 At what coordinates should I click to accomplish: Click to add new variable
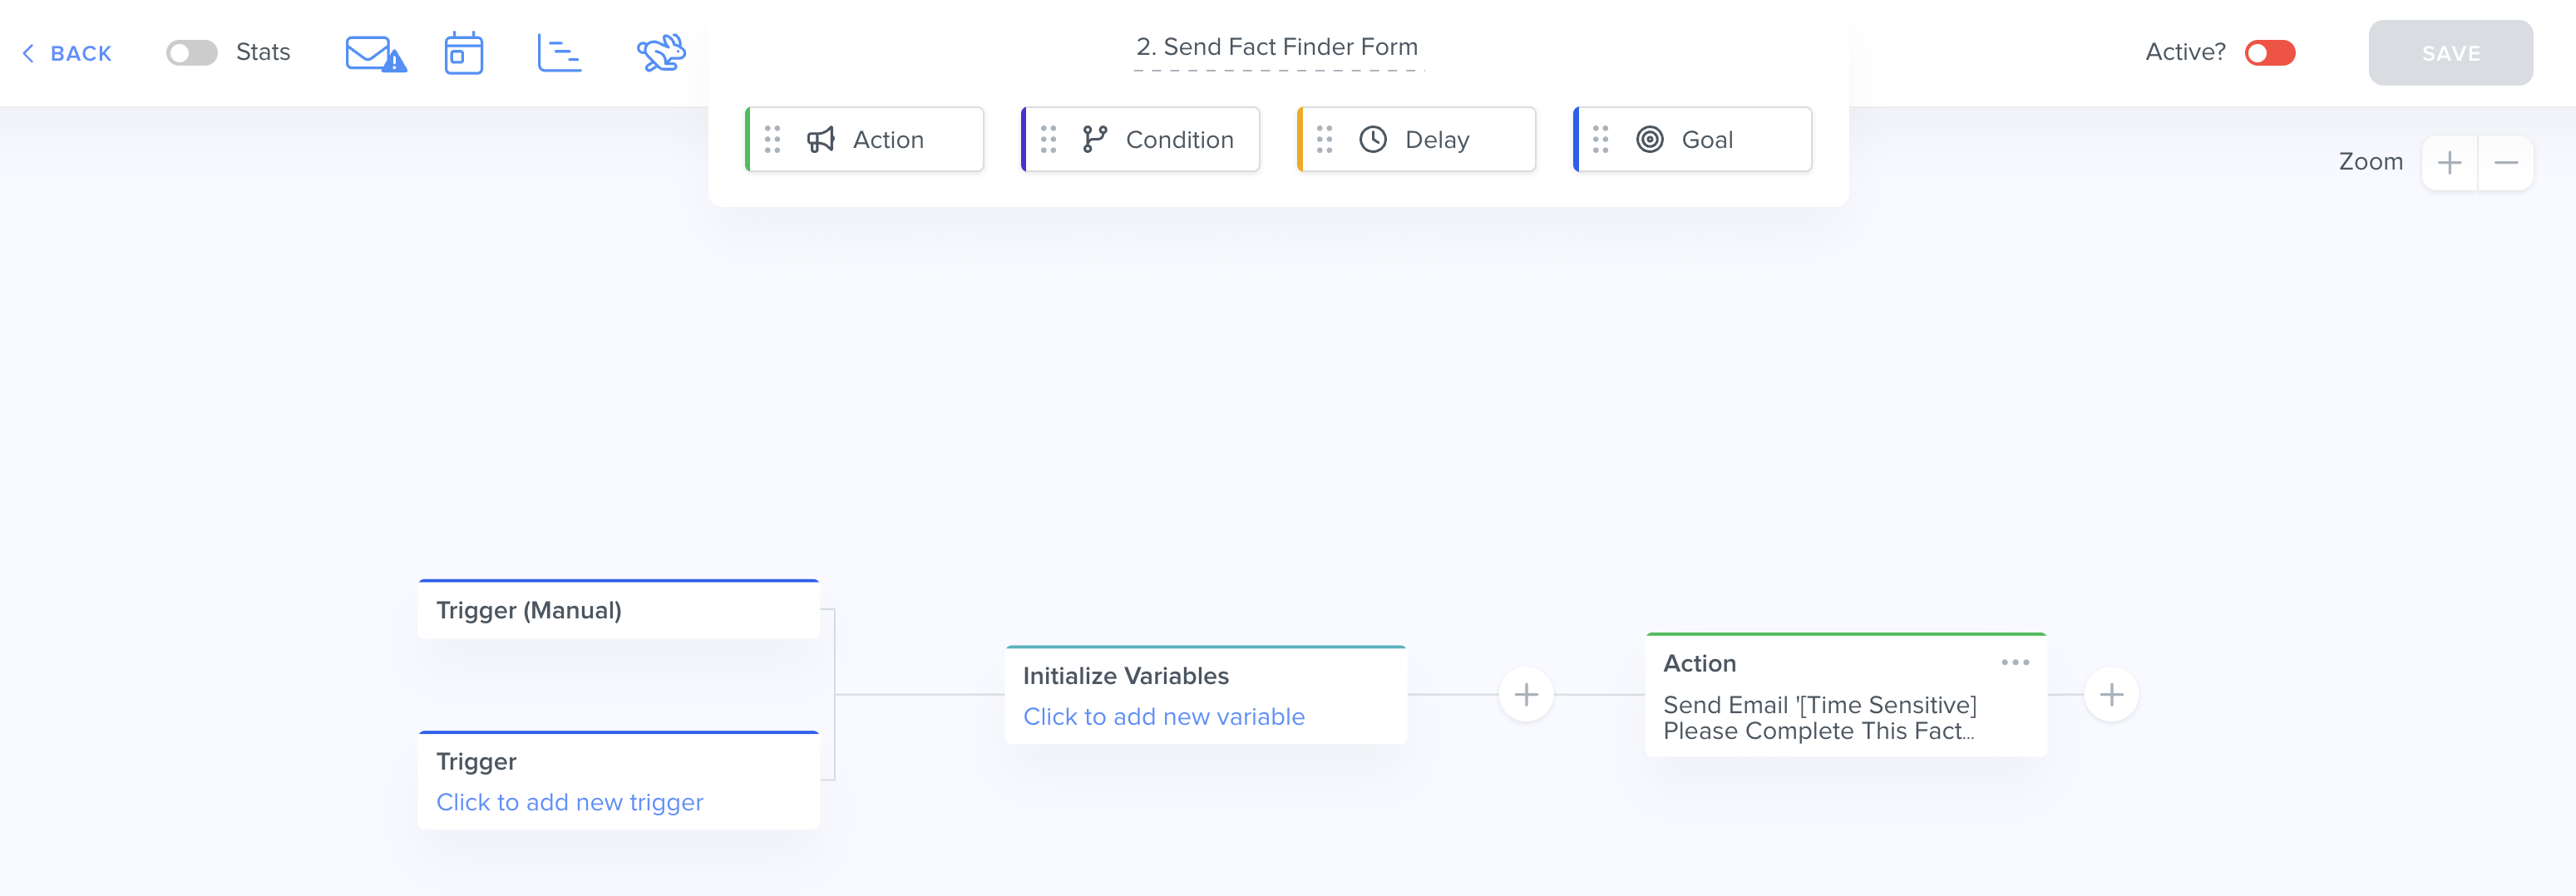pyautogui.click(x=1163, y=717)
